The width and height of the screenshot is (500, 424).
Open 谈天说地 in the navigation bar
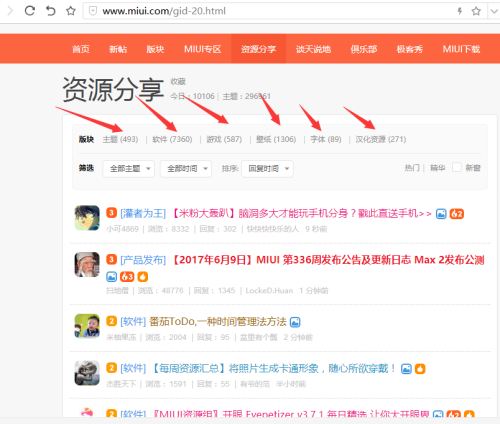[313, 49]
